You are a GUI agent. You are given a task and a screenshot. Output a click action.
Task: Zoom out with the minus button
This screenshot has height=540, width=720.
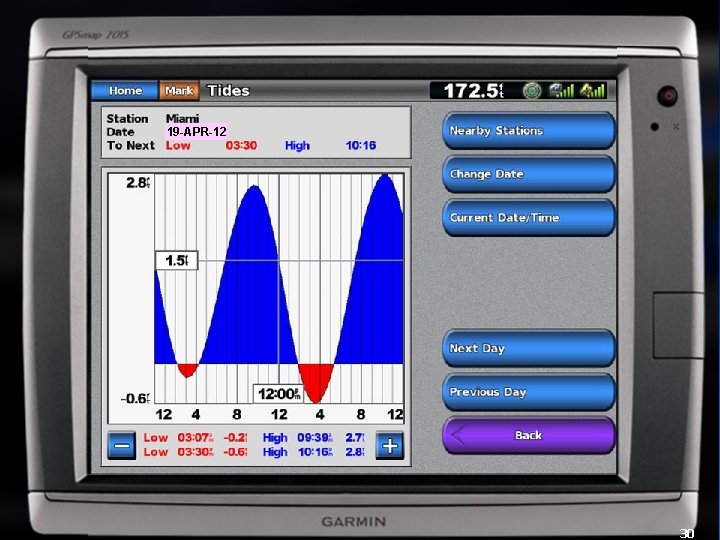tap(122, 445)
